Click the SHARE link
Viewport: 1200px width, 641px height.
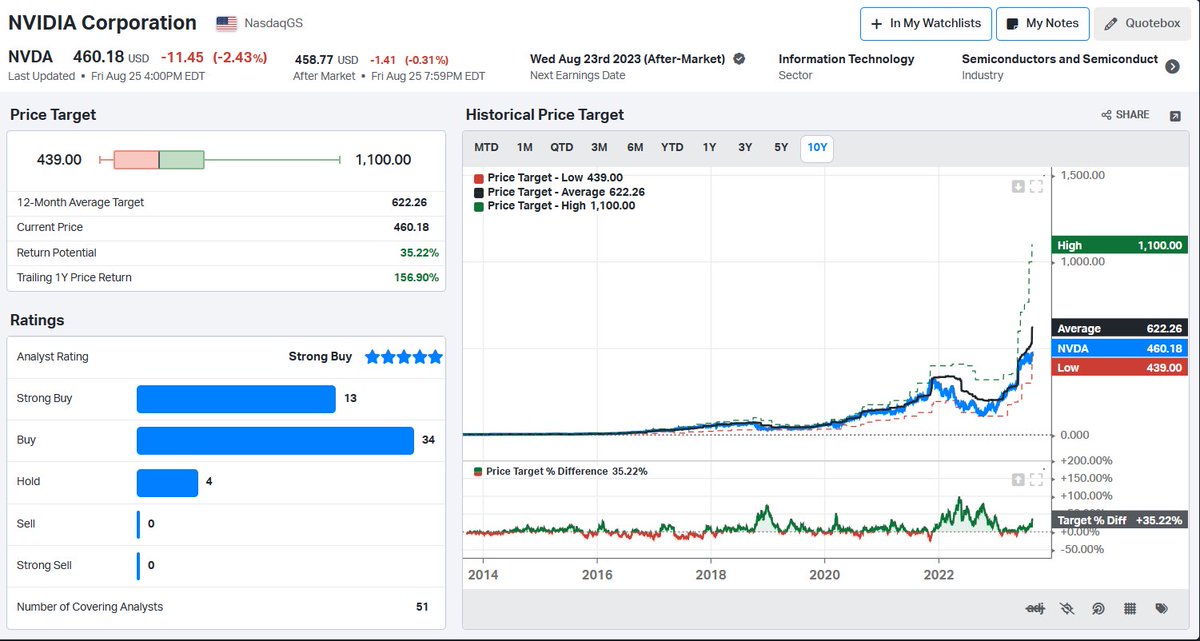coord(1125,115)
